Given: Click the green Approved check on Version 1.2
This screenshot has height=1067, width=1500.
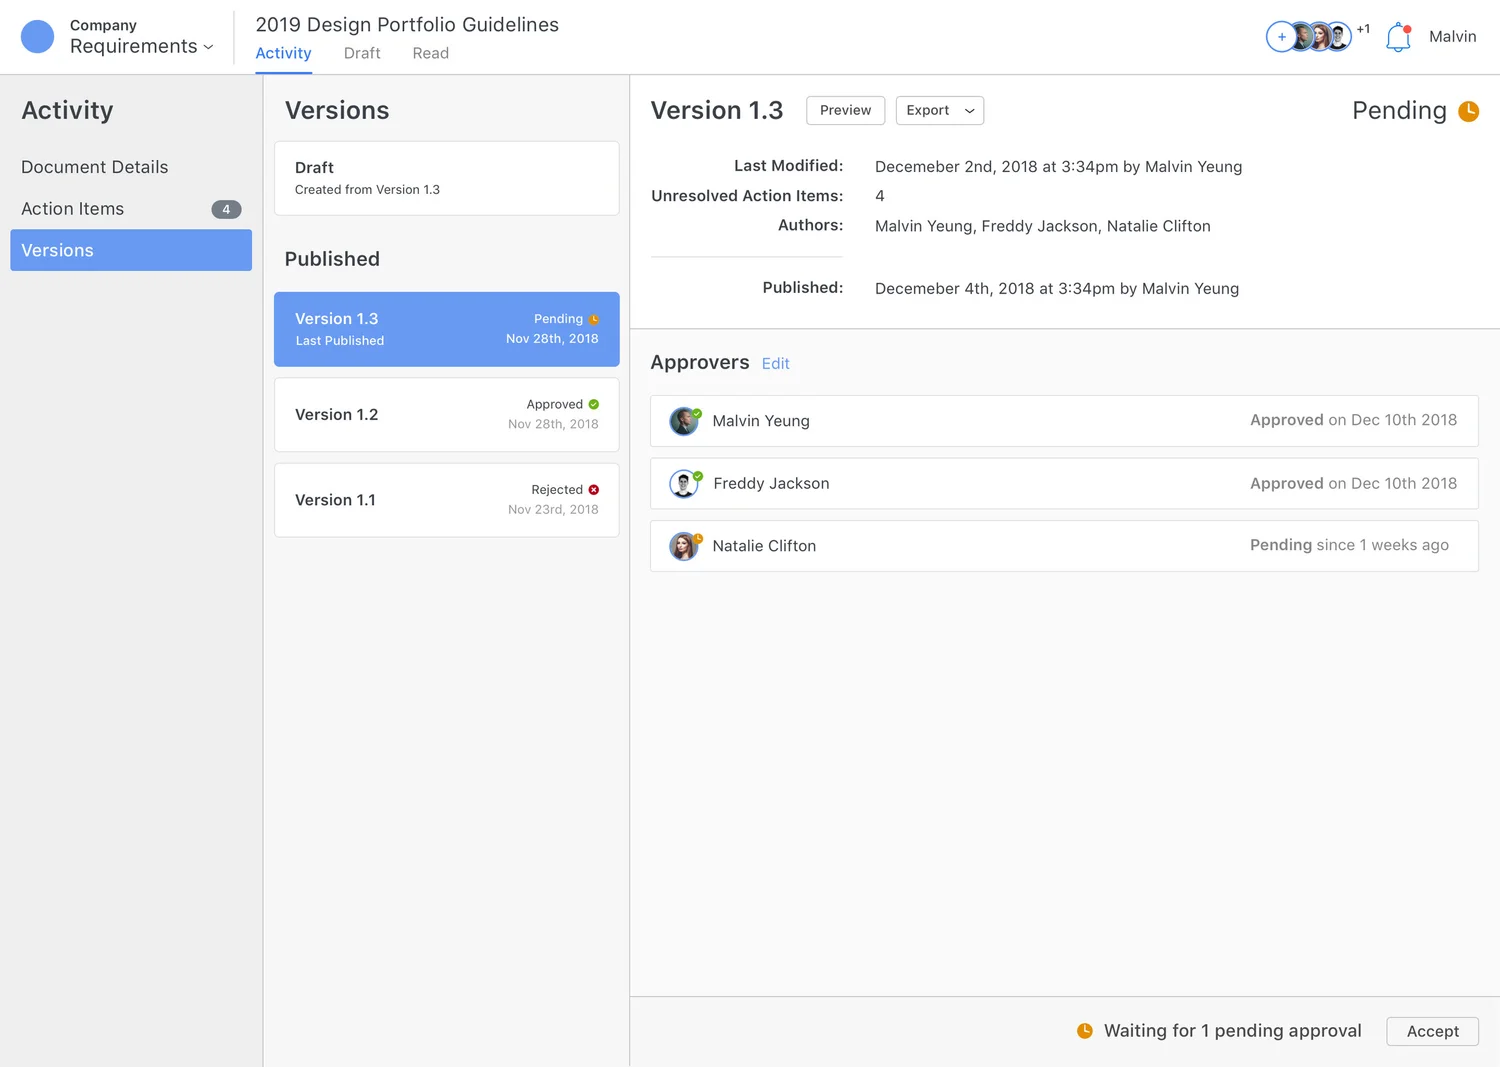Looking at the screenshot, I should pyautogui.click(x=594, y=405).
